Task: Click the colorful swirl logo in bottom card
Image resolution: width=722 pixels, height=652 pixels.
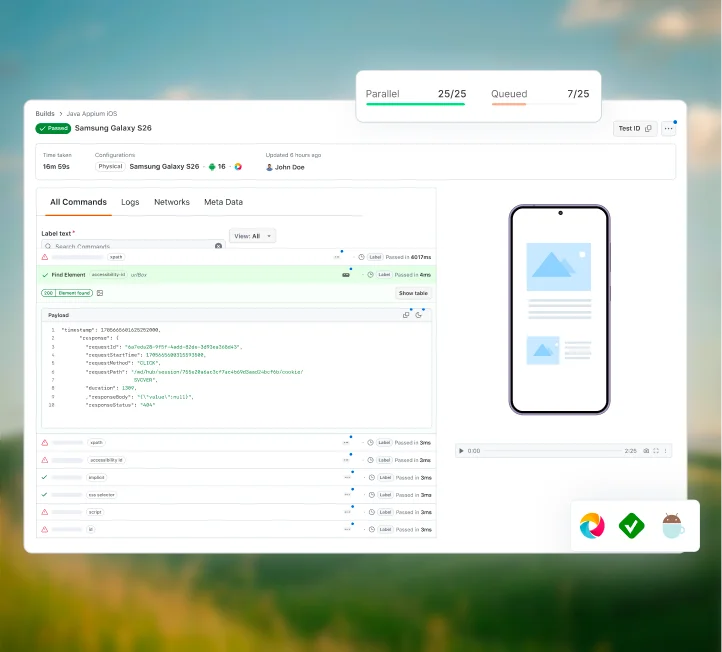Action: point(592,526)
